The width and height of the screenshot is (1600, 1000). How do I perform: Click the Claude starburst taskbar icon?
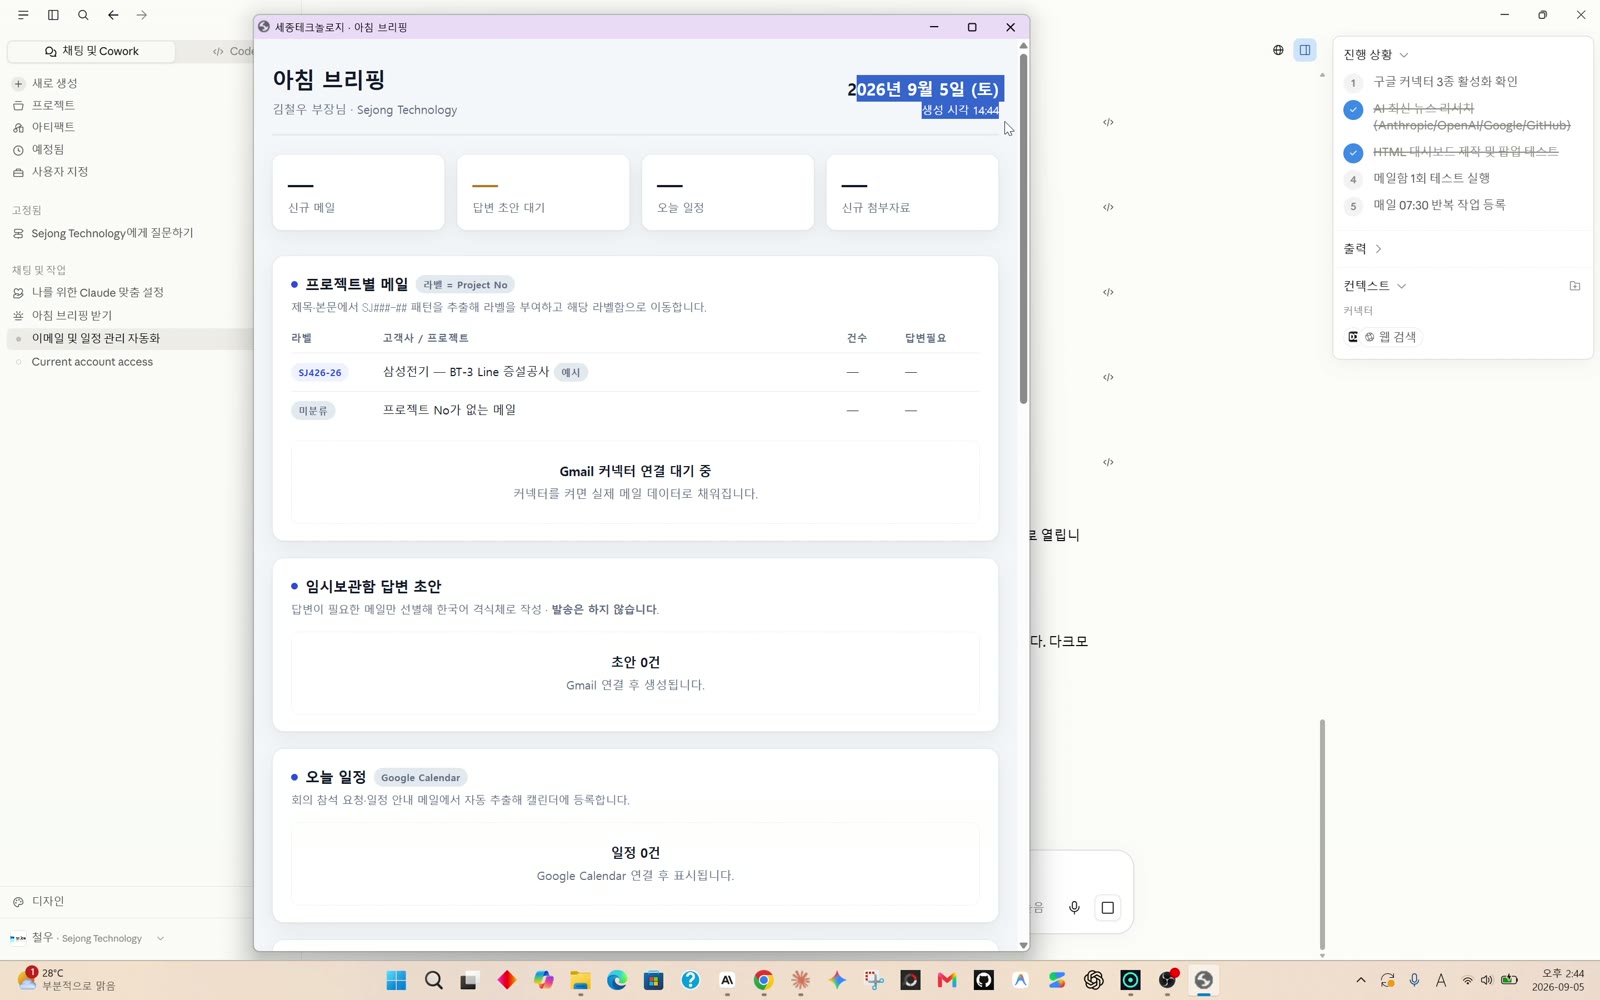click(800, 980)
